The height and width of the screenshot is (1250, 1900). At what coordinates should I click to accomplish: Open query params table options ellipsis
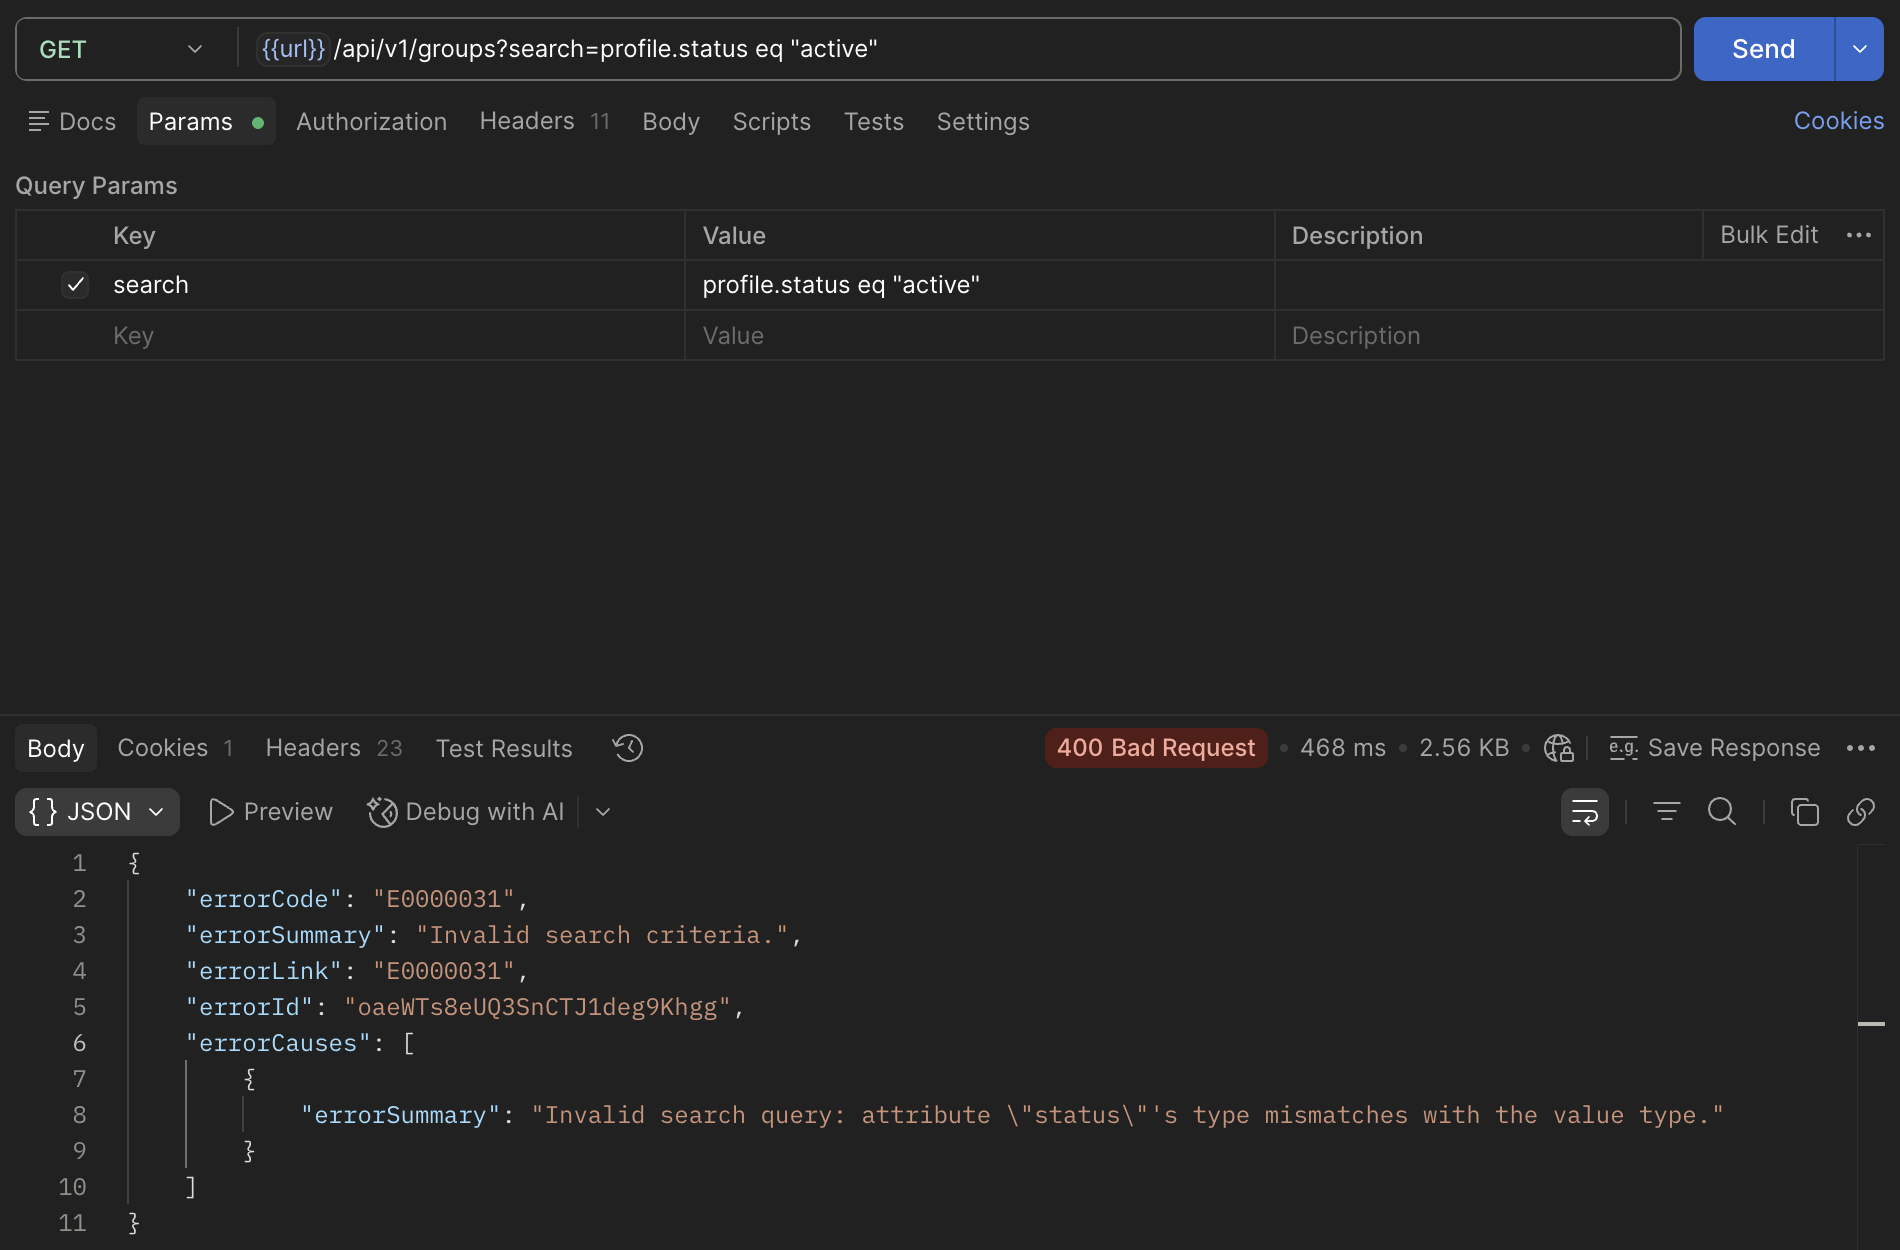(1859, 235)
